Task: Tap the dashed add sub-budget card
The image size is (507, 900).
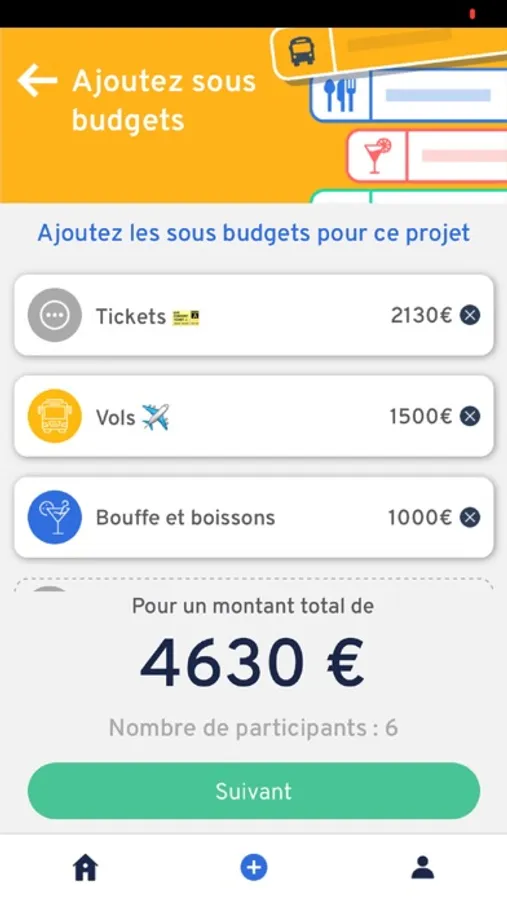Action: click(x=254, y=584)
